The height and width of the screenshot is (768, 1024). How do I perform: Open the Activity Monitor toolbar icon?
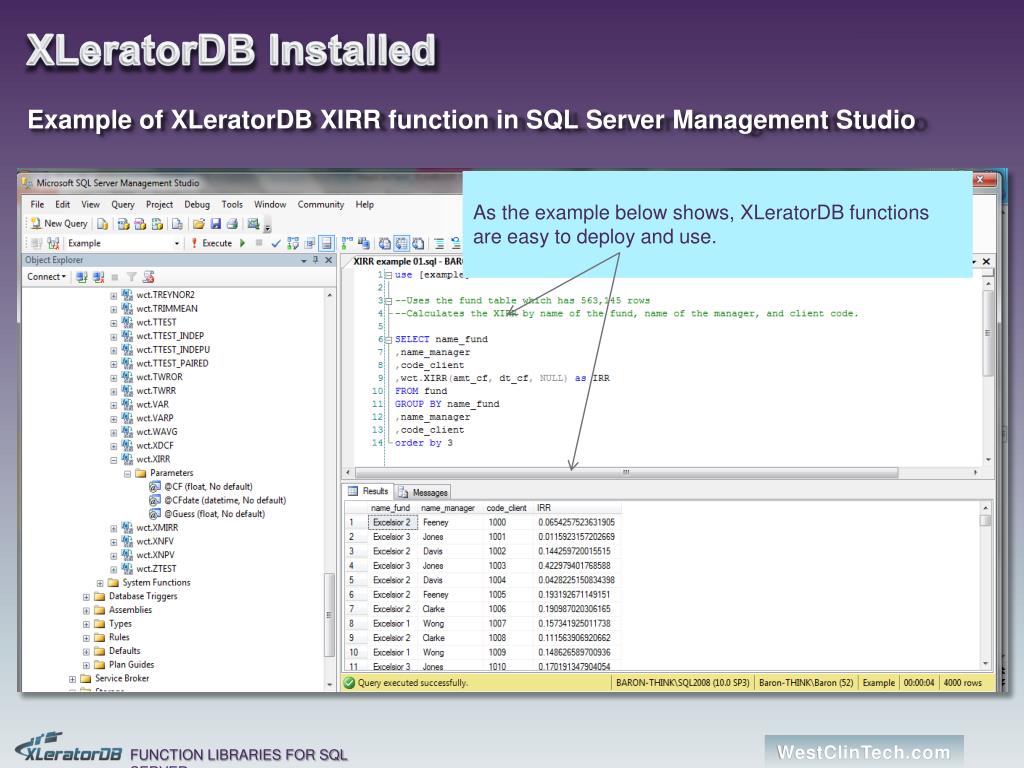[x=253, y=224]
